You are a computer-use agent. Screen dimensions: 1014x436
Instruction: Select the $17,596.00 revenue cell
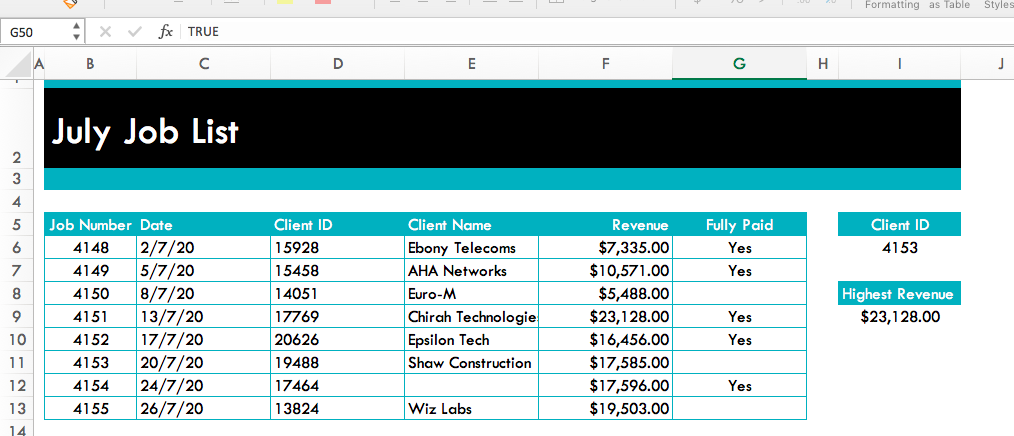605,386
